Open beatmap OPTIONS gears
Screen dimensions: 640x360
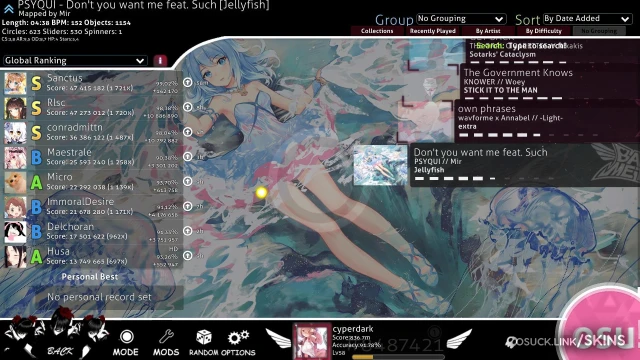(x=239, y=337)
